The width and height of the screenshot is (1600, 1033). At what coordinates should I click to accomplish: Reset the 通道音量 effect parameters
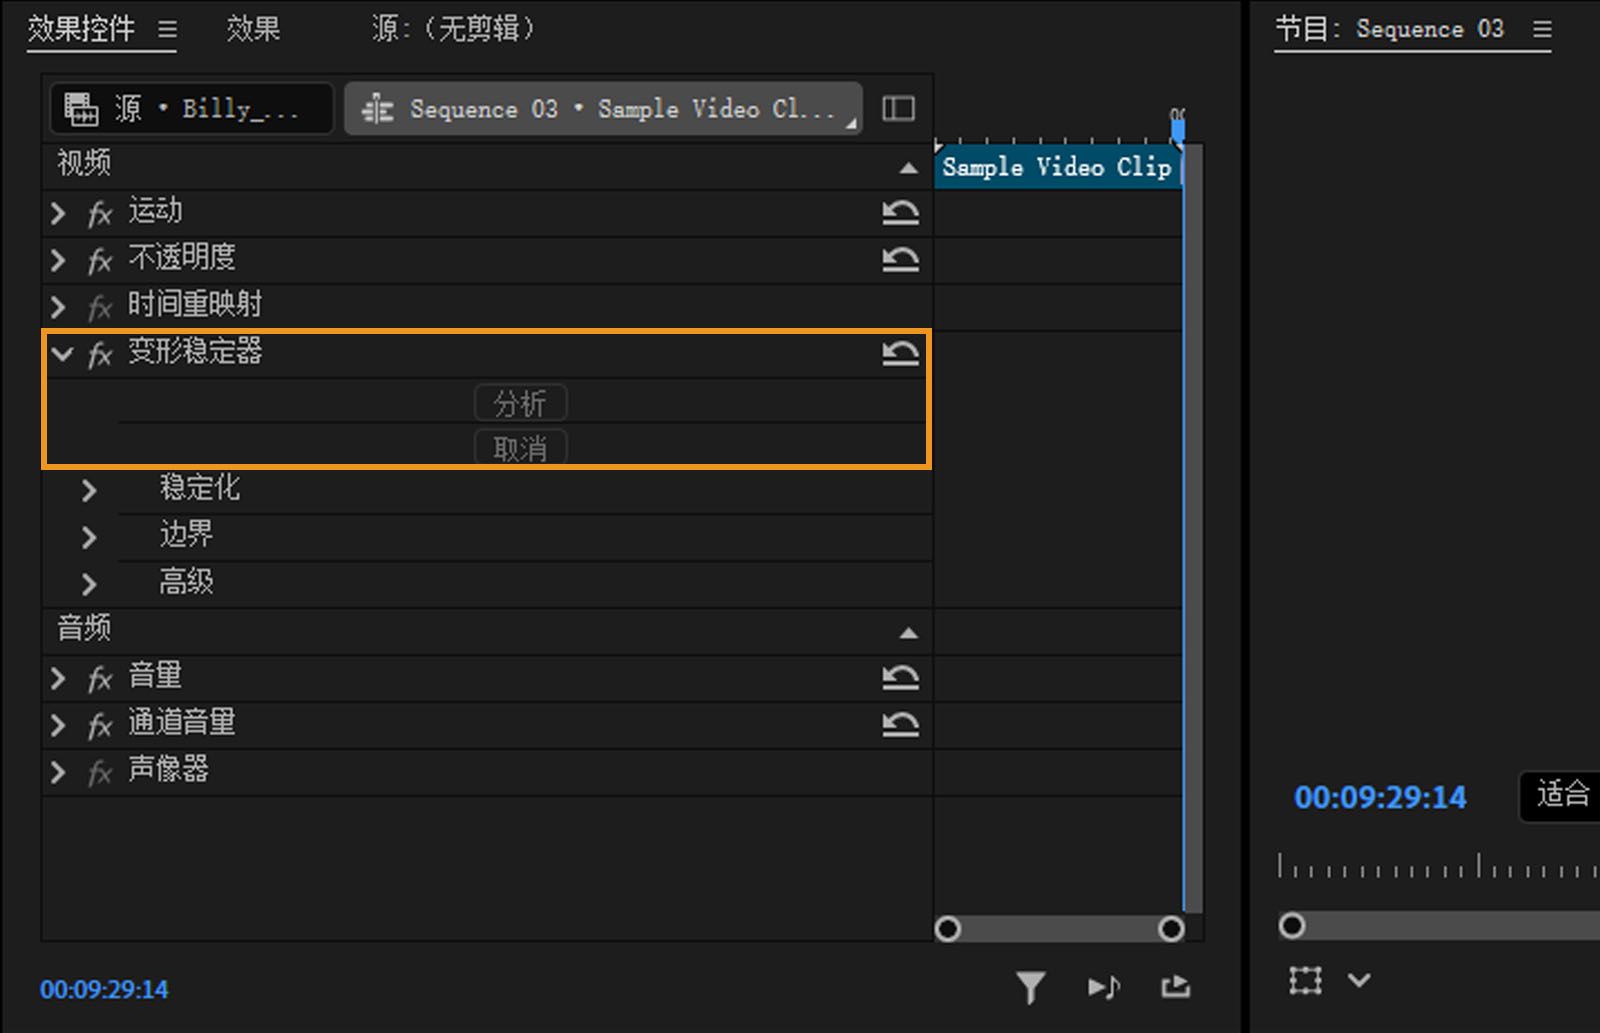900,724
